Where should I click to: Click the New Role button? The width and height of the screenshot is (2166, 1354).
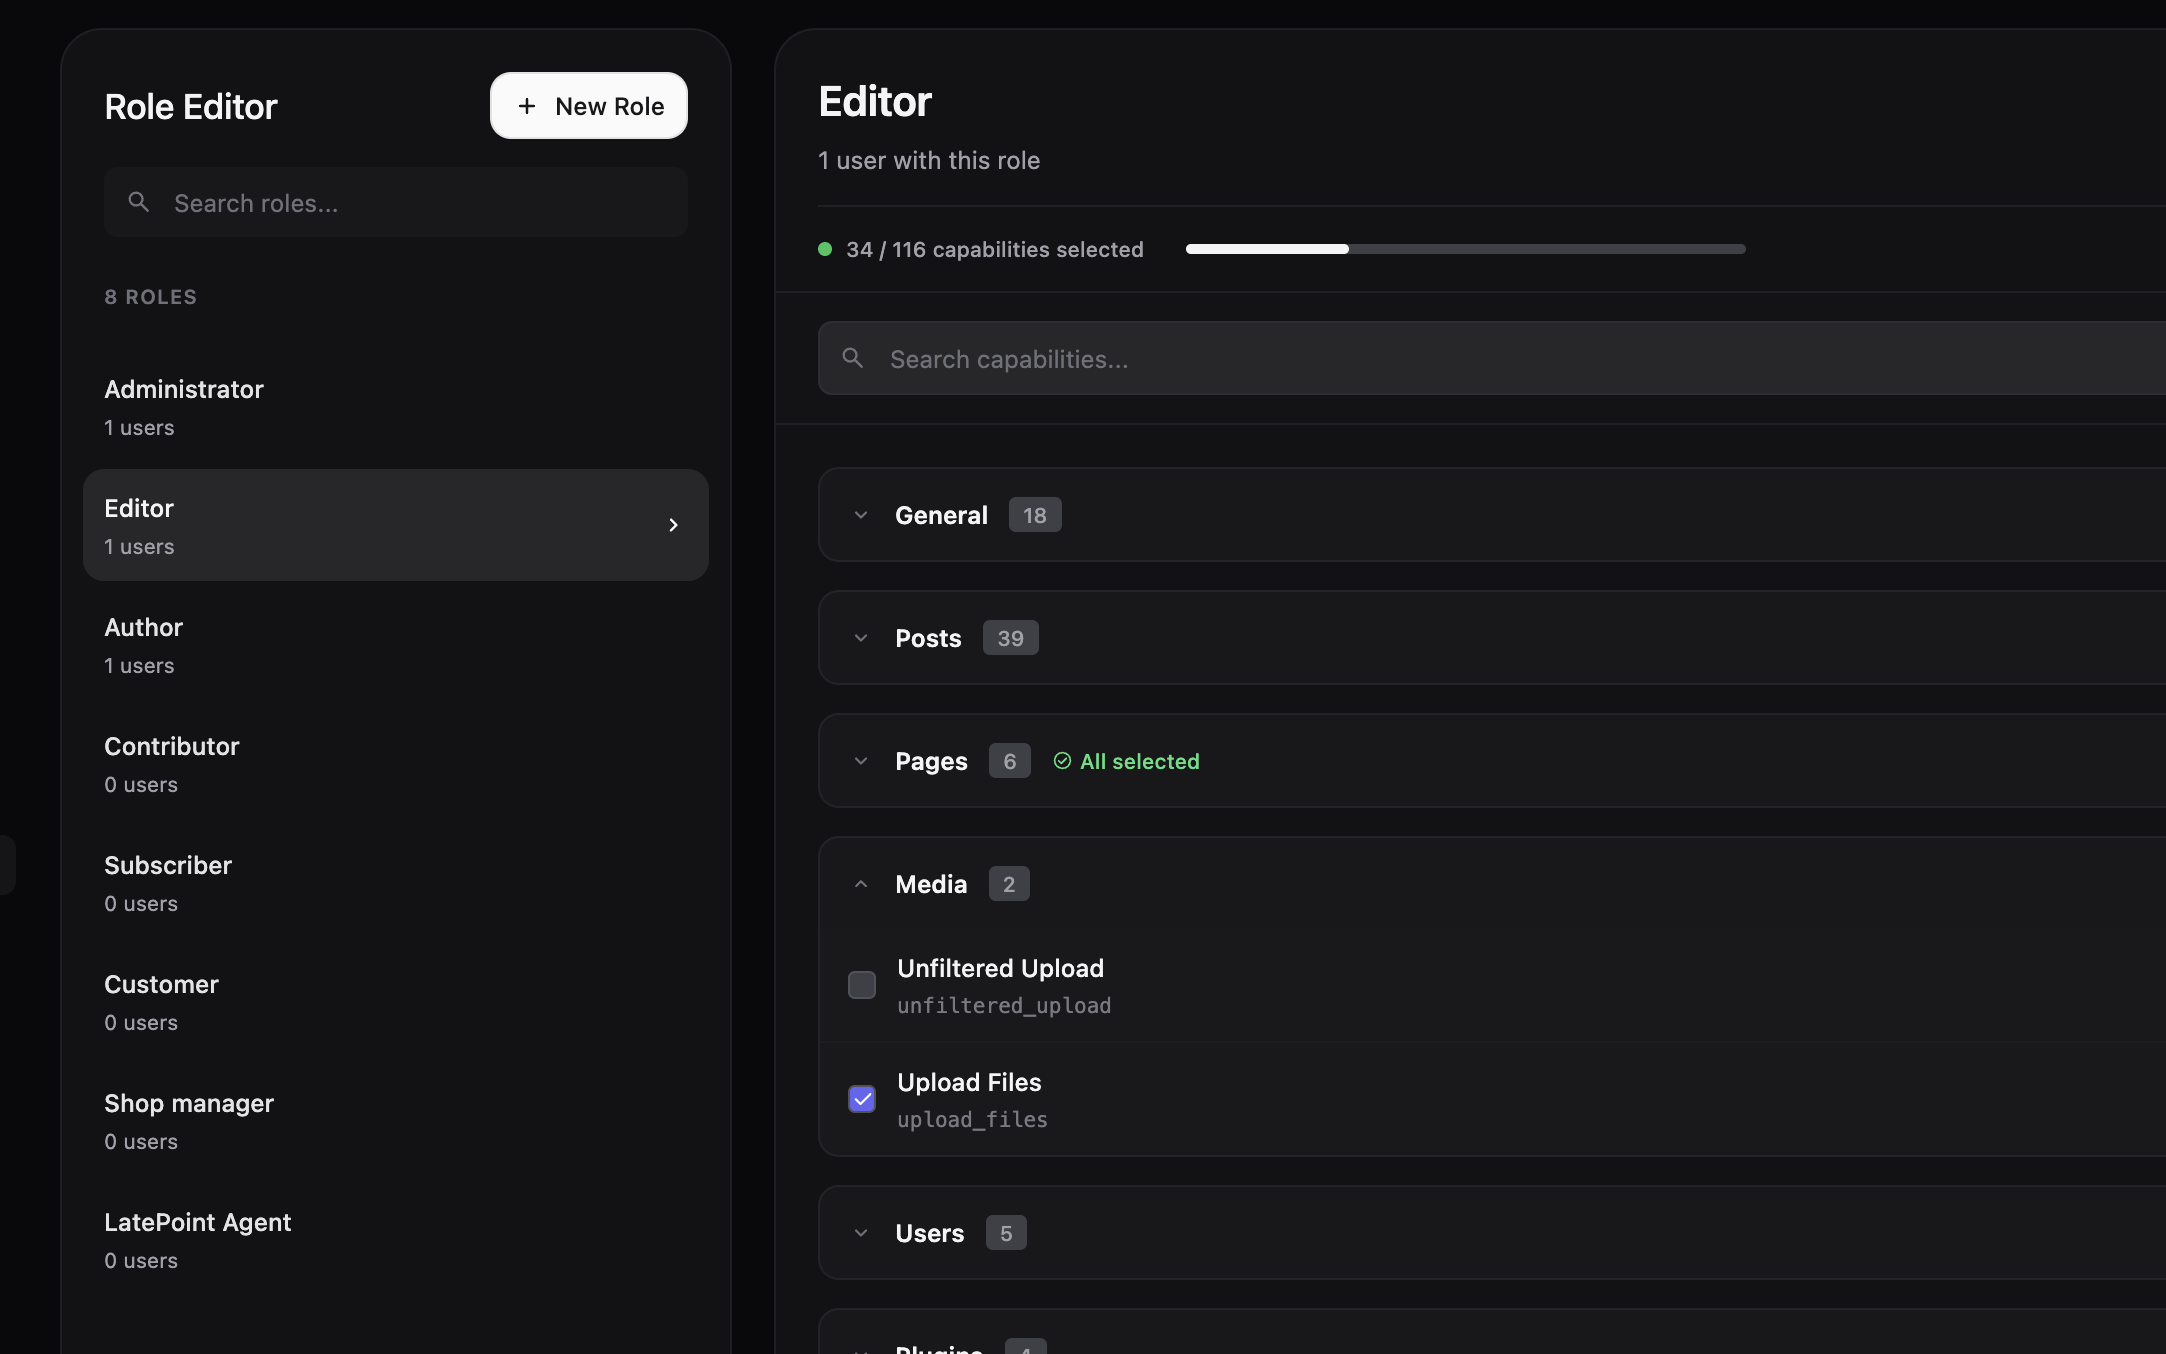(x=588, y=105)
